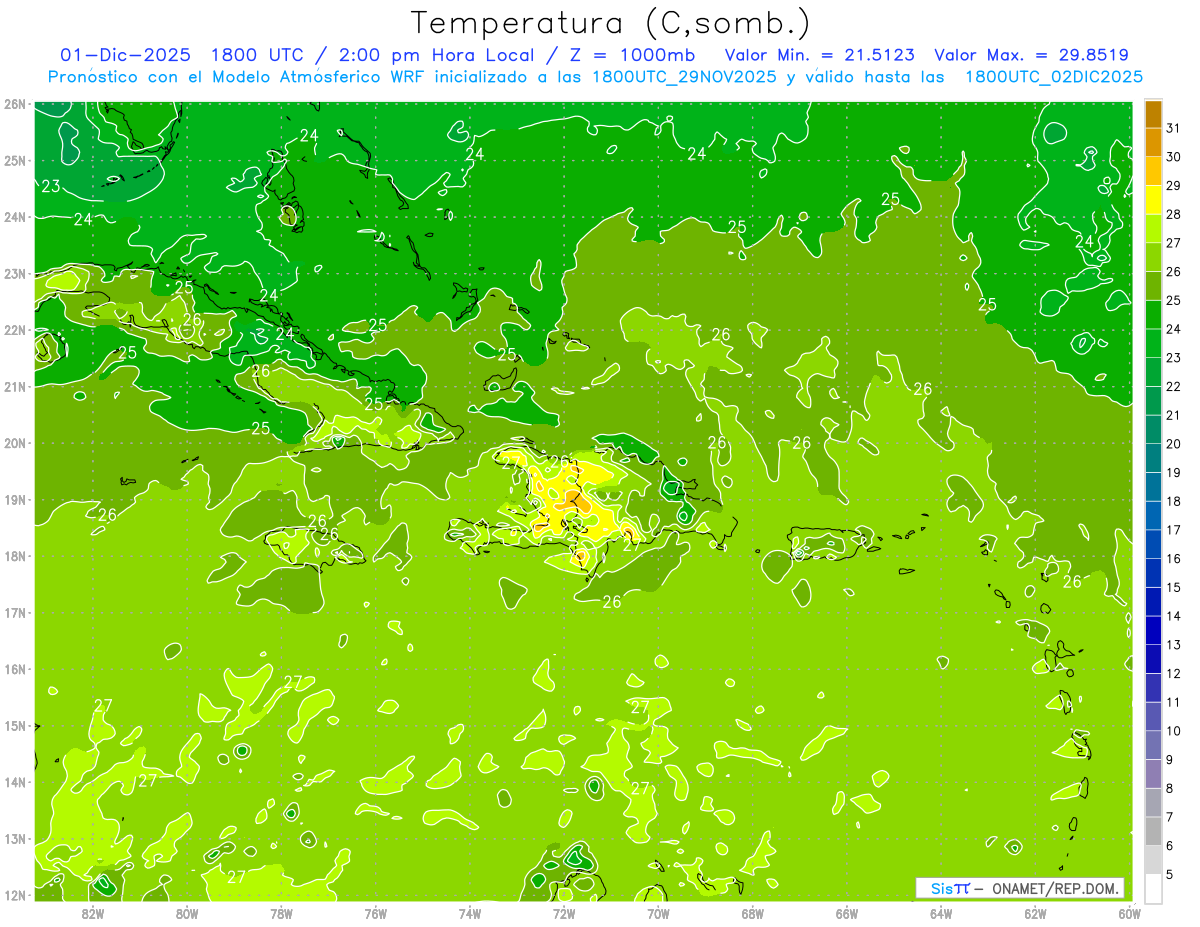Click the latitude label "19N"

coord(15,499)
